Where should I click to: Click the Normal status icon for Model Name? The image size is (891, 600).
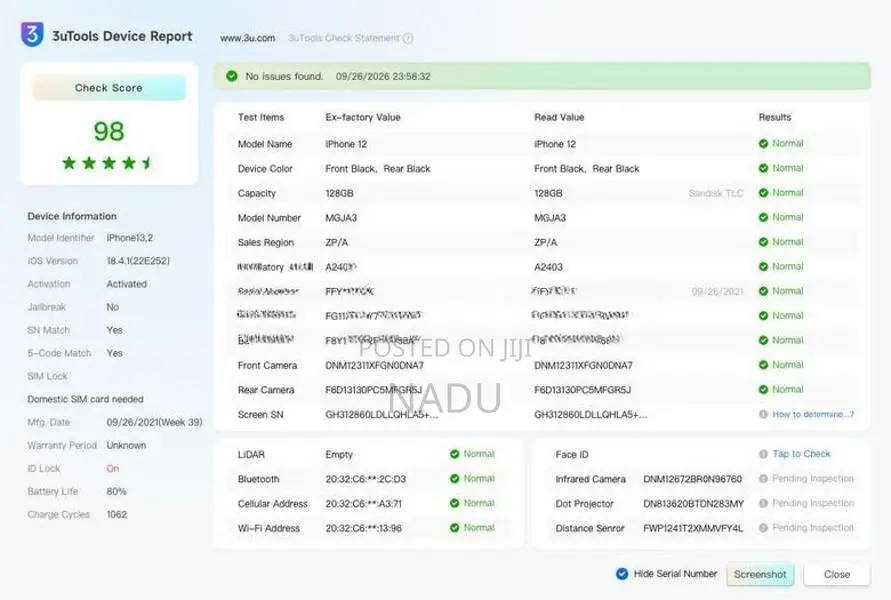tap(763, 144)
